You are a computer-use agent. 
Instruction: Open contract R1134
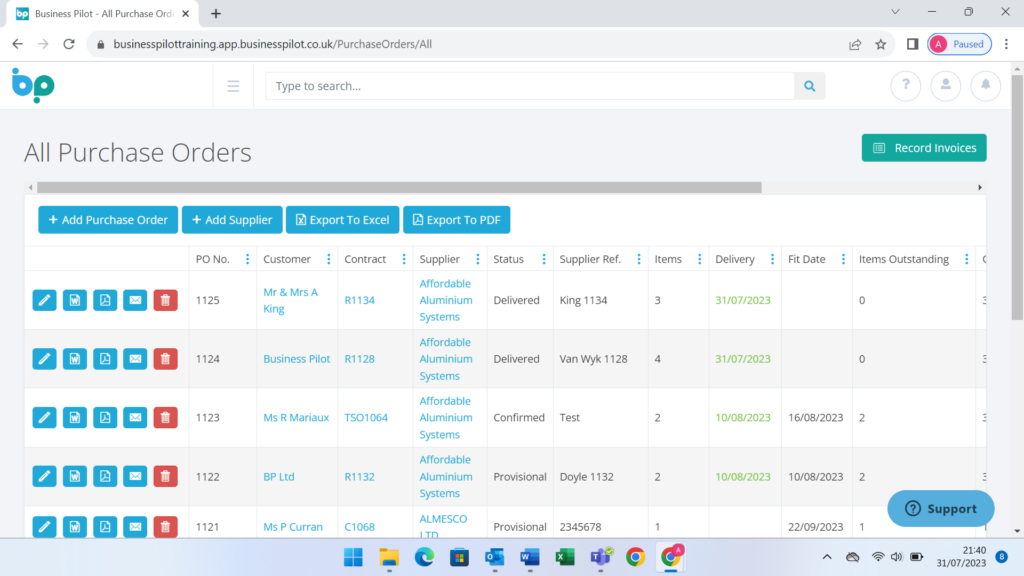click(x=360, y=300)
